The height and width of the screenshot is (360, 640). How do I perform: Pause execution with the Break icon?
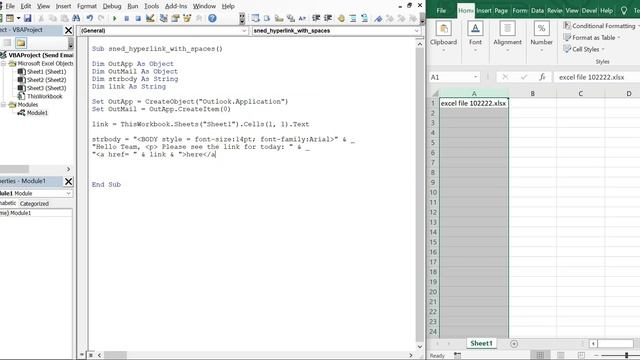[x=127, y=18]
